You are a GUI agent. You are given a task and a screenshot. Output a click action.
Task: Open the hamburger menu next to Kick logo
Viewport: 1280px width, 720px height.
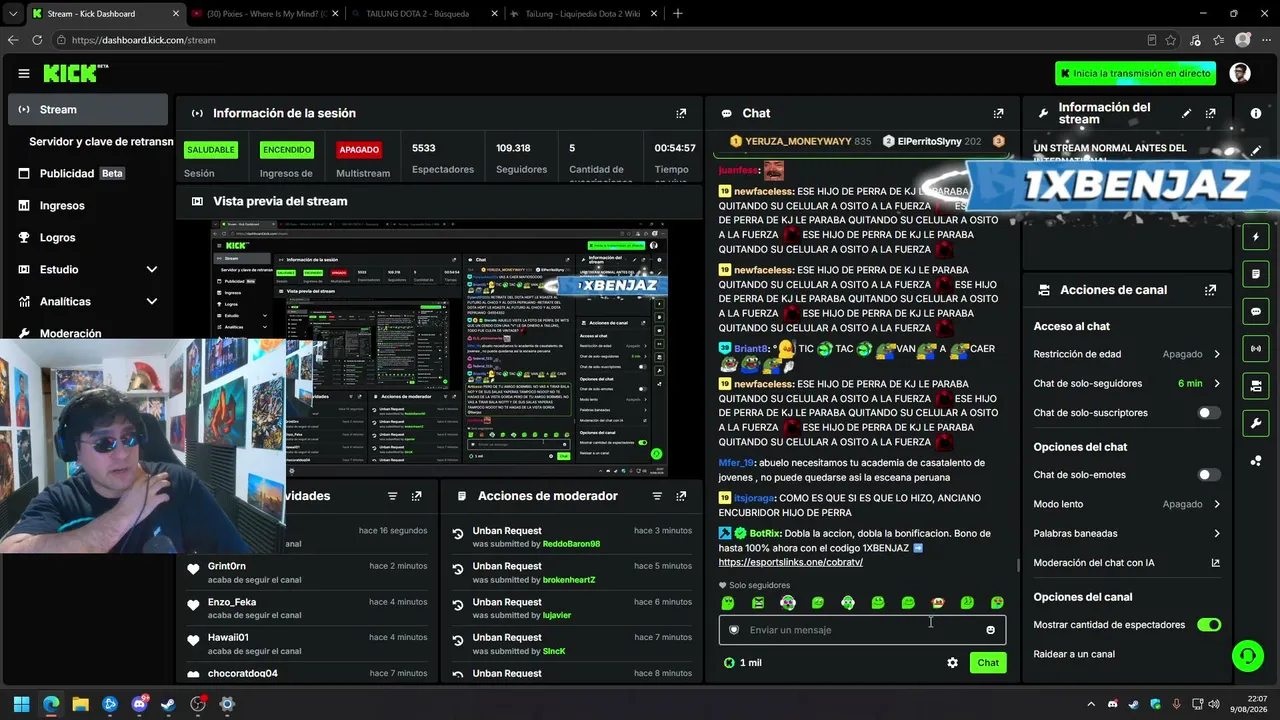pos(24,73)
